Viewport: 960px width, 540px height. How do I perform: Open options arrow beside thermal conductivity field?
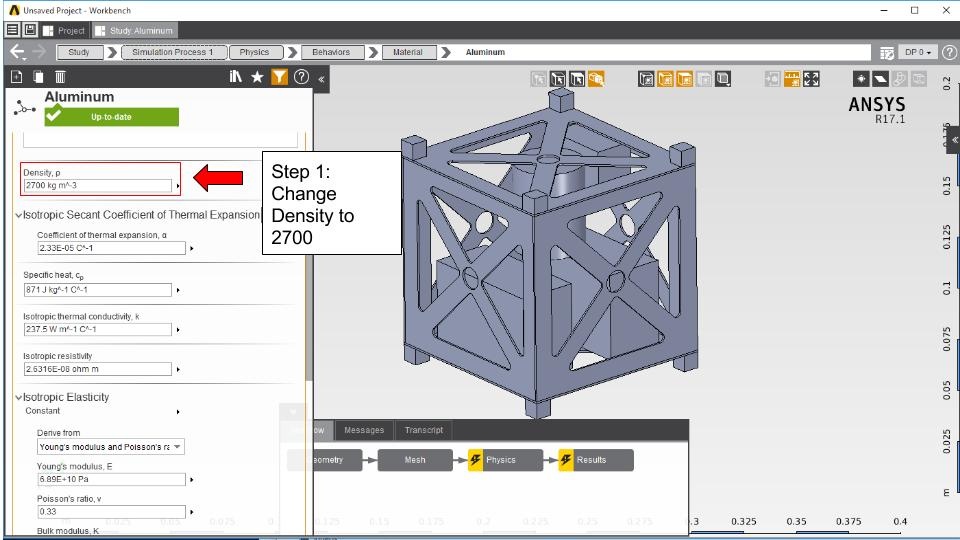(178, 330)
